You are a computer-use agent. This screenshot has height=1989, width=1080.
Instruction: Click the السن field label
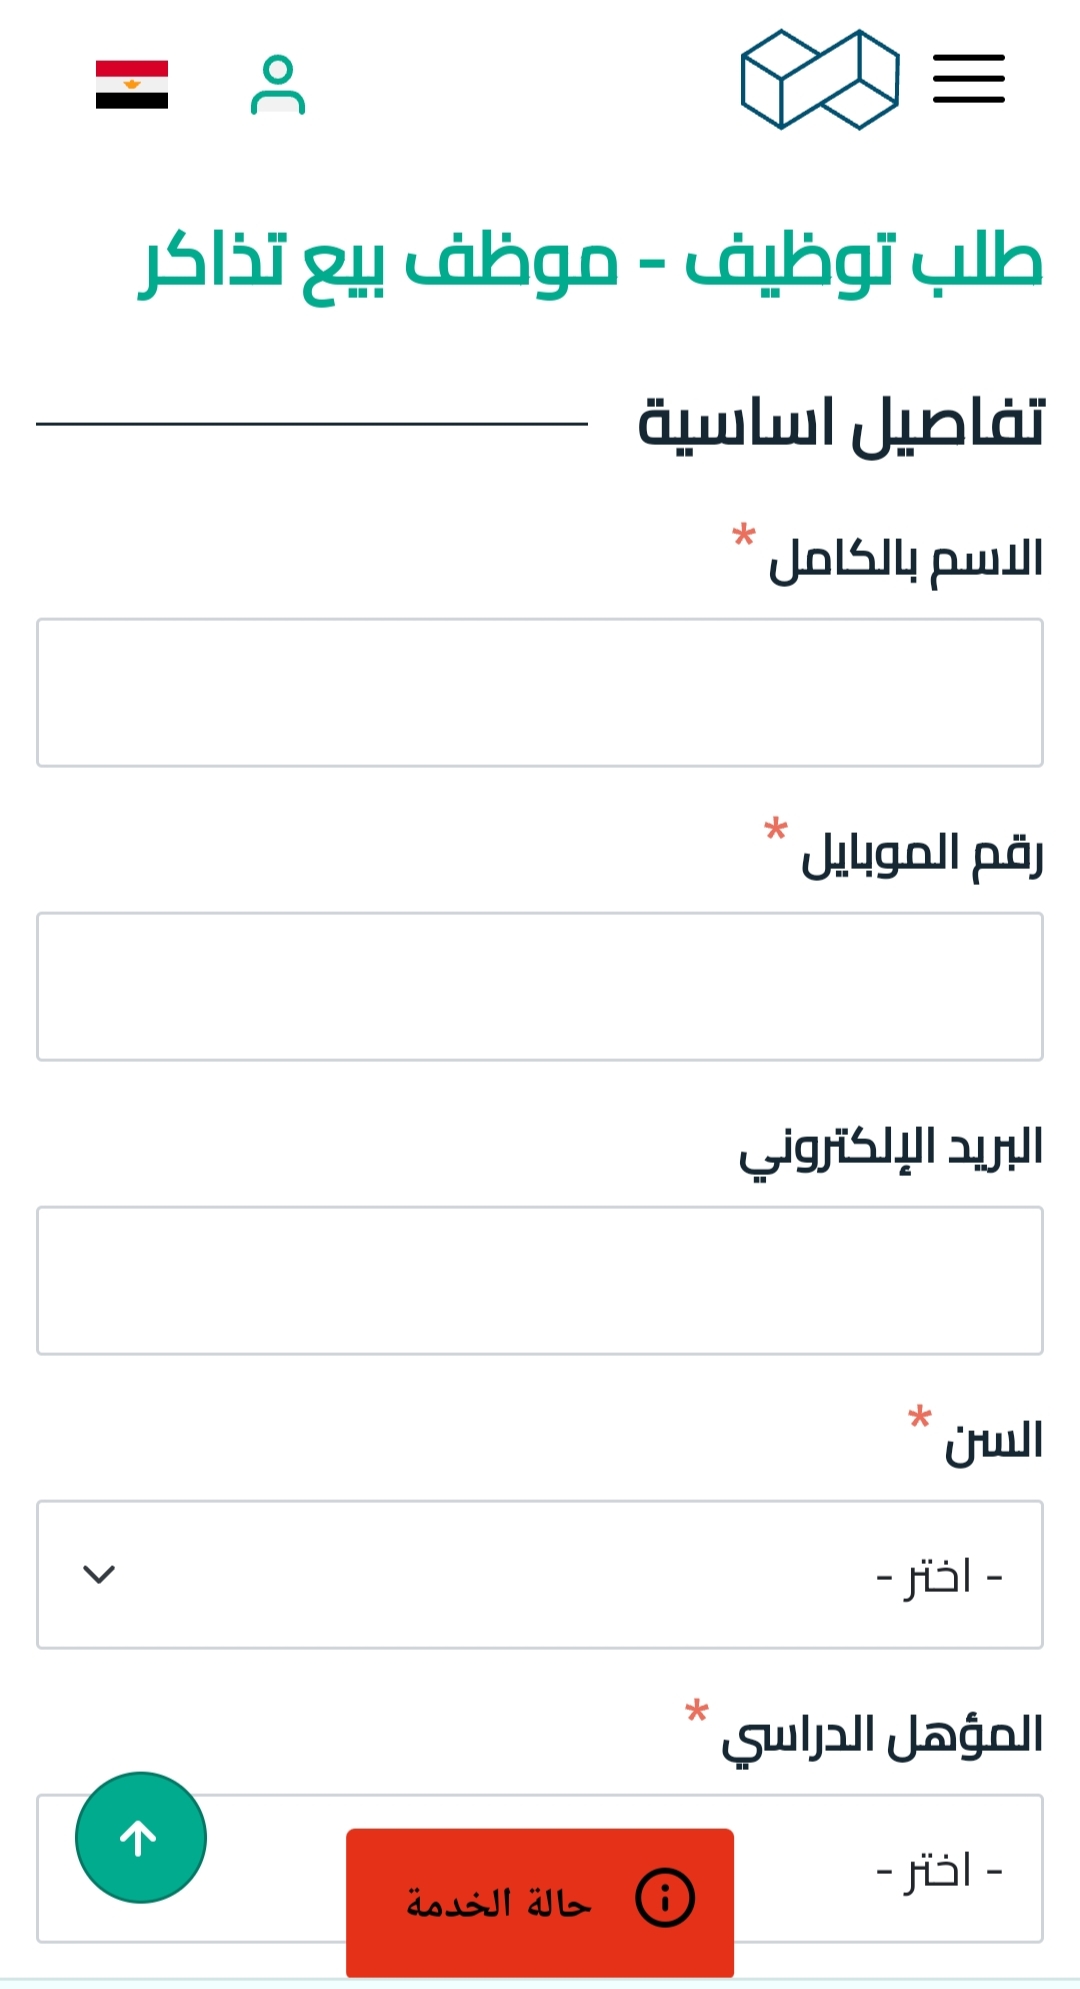(x=994, y=1441)
